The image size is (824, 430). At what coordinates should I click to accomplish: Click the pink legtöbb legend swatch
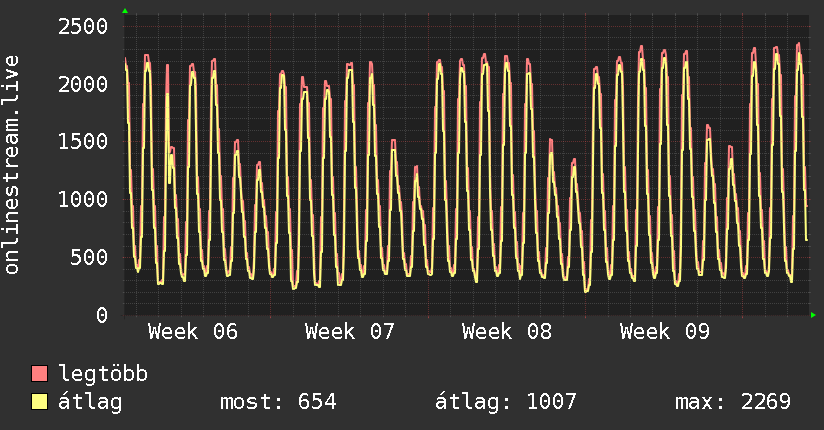point(39,373)
